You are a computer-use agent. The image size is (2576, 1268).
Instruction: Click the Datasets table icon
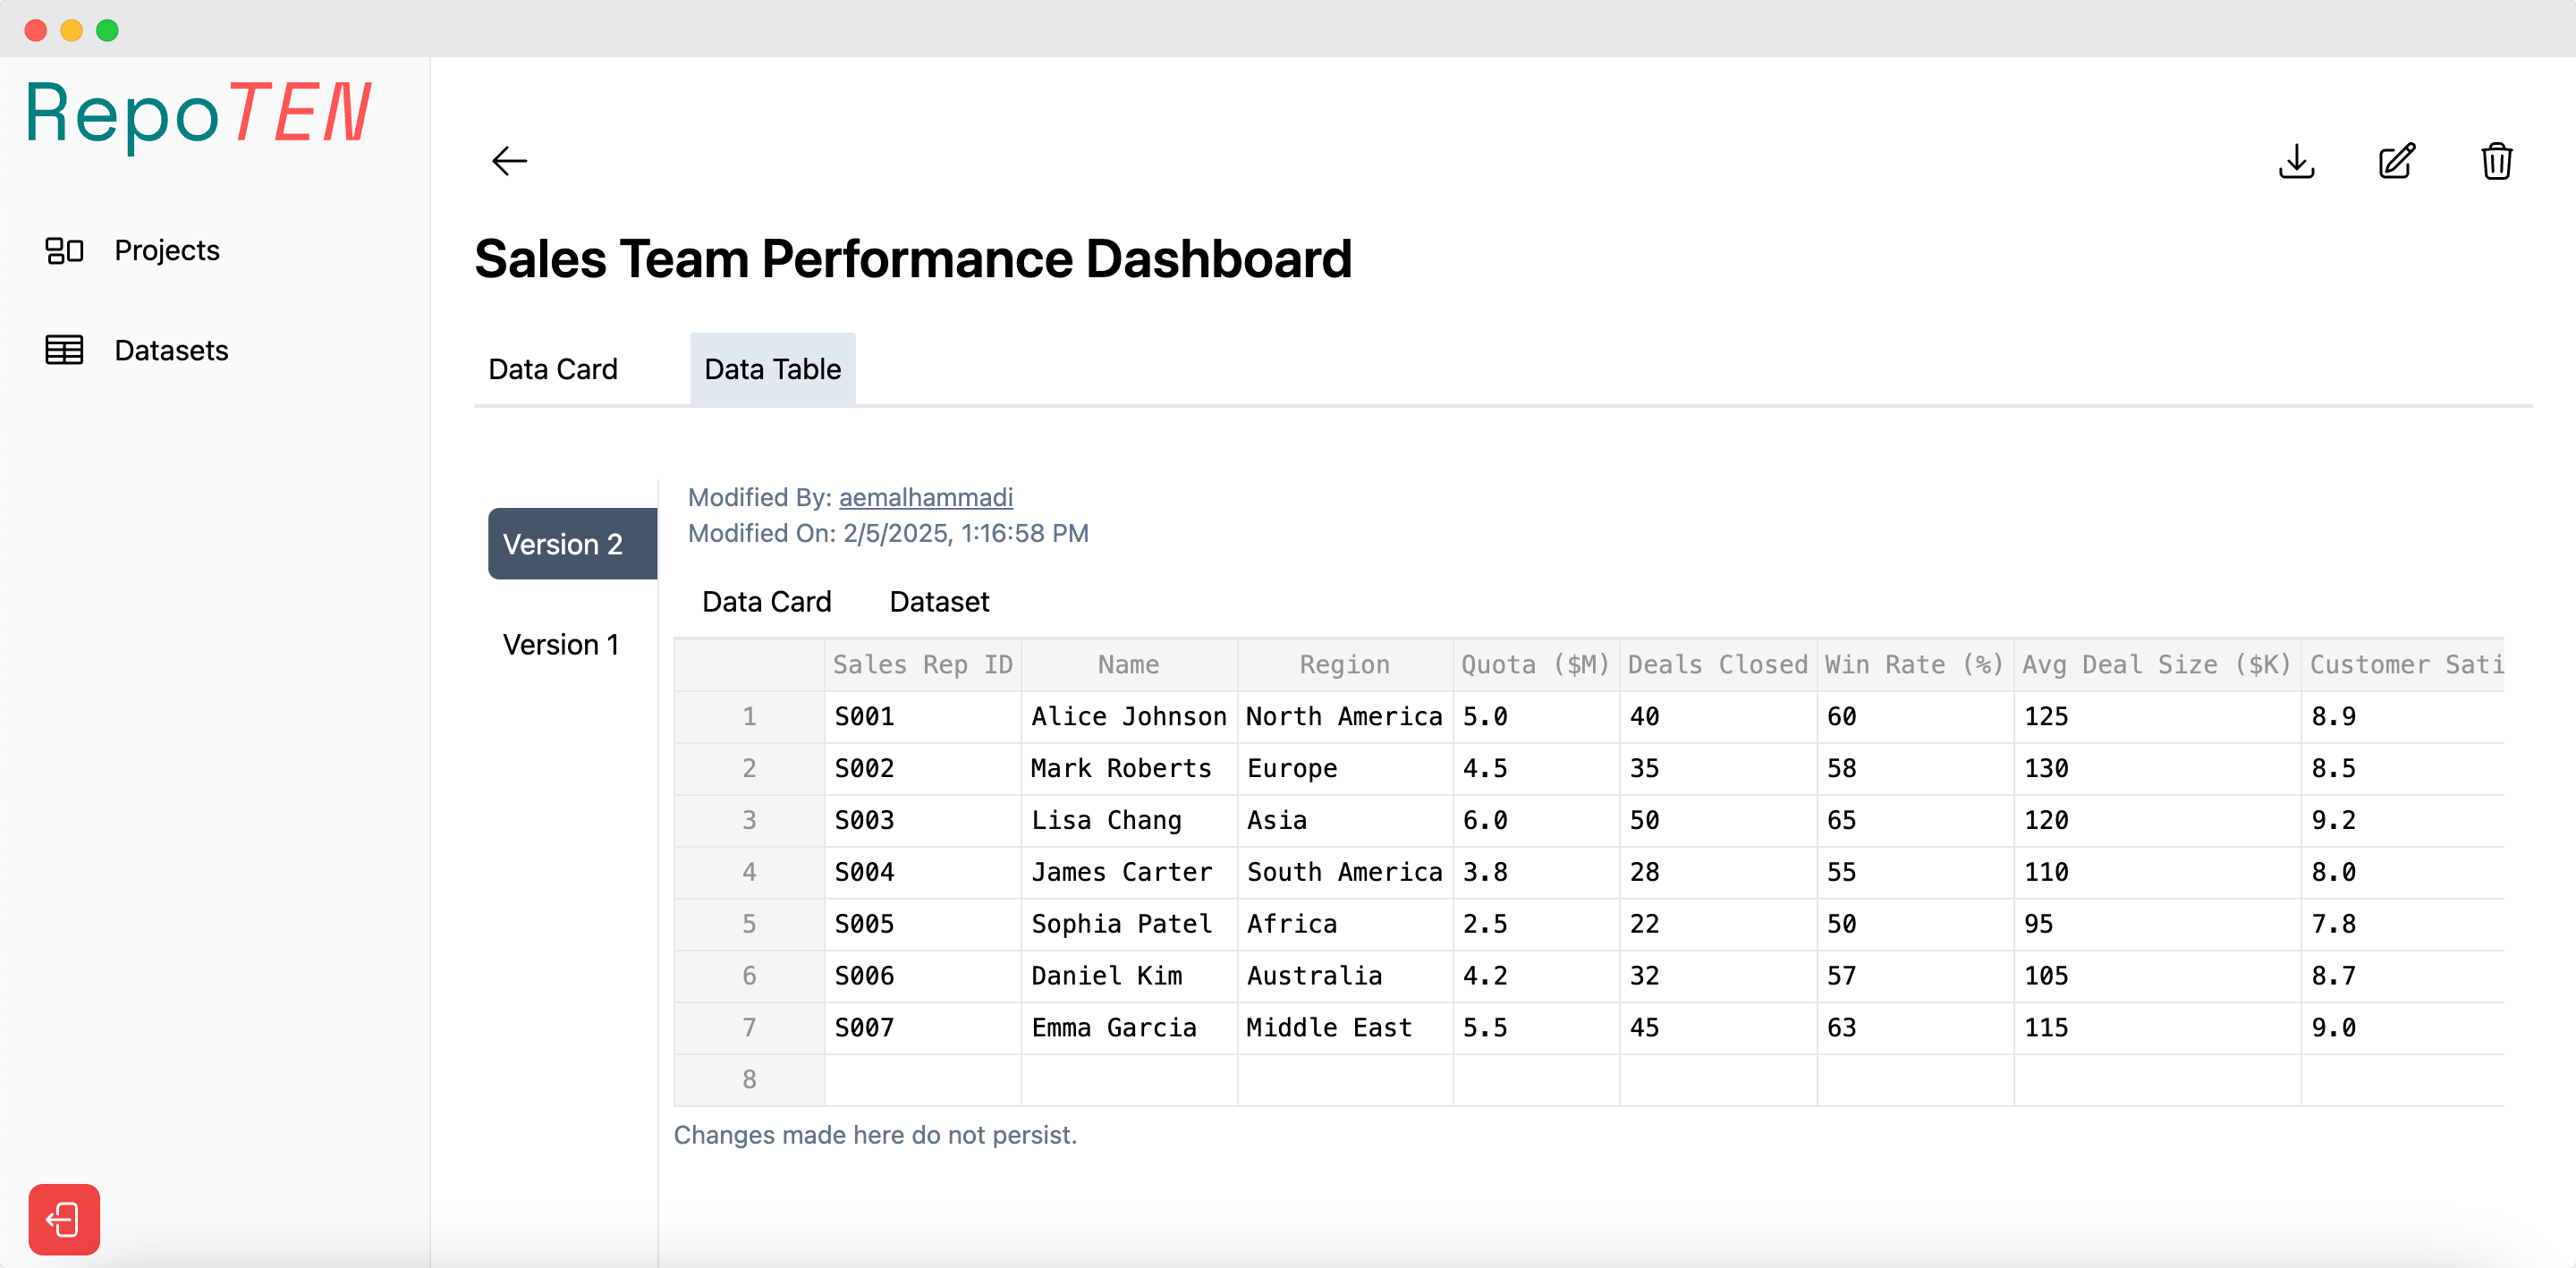(x=64, y=350)
